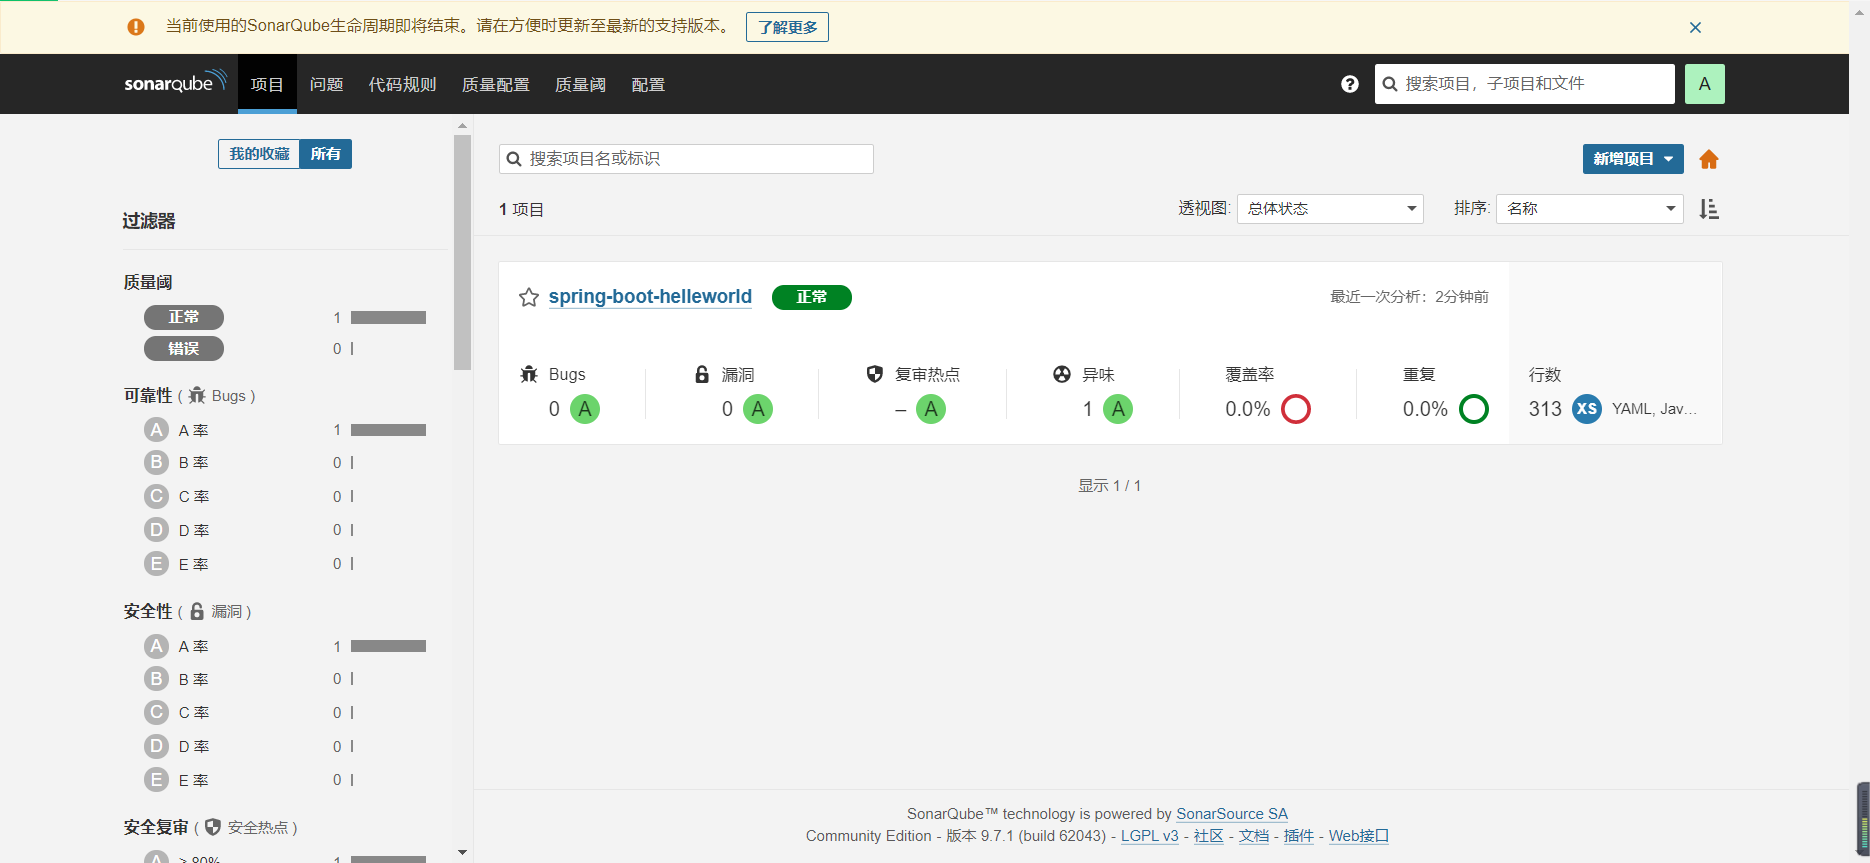Open the 透视图 总体状态 dropdown
The image size is (1870, 863).
(x=1330, y=209)
